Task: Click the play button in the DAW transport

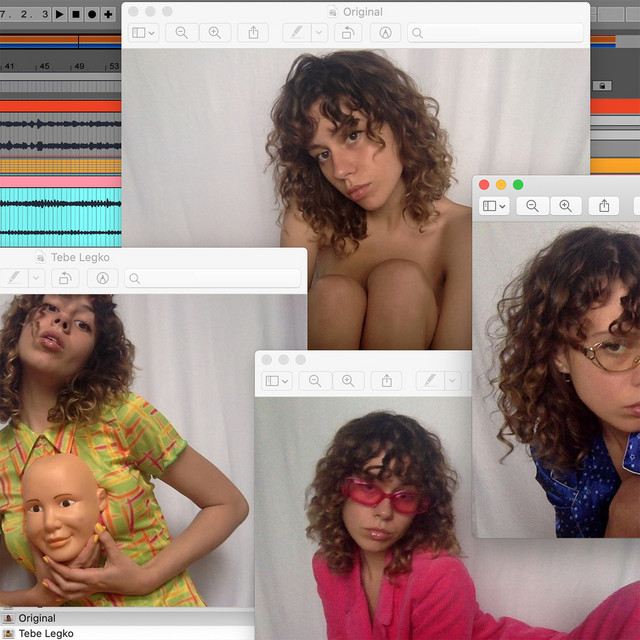Action: click(x=60, y=14)
